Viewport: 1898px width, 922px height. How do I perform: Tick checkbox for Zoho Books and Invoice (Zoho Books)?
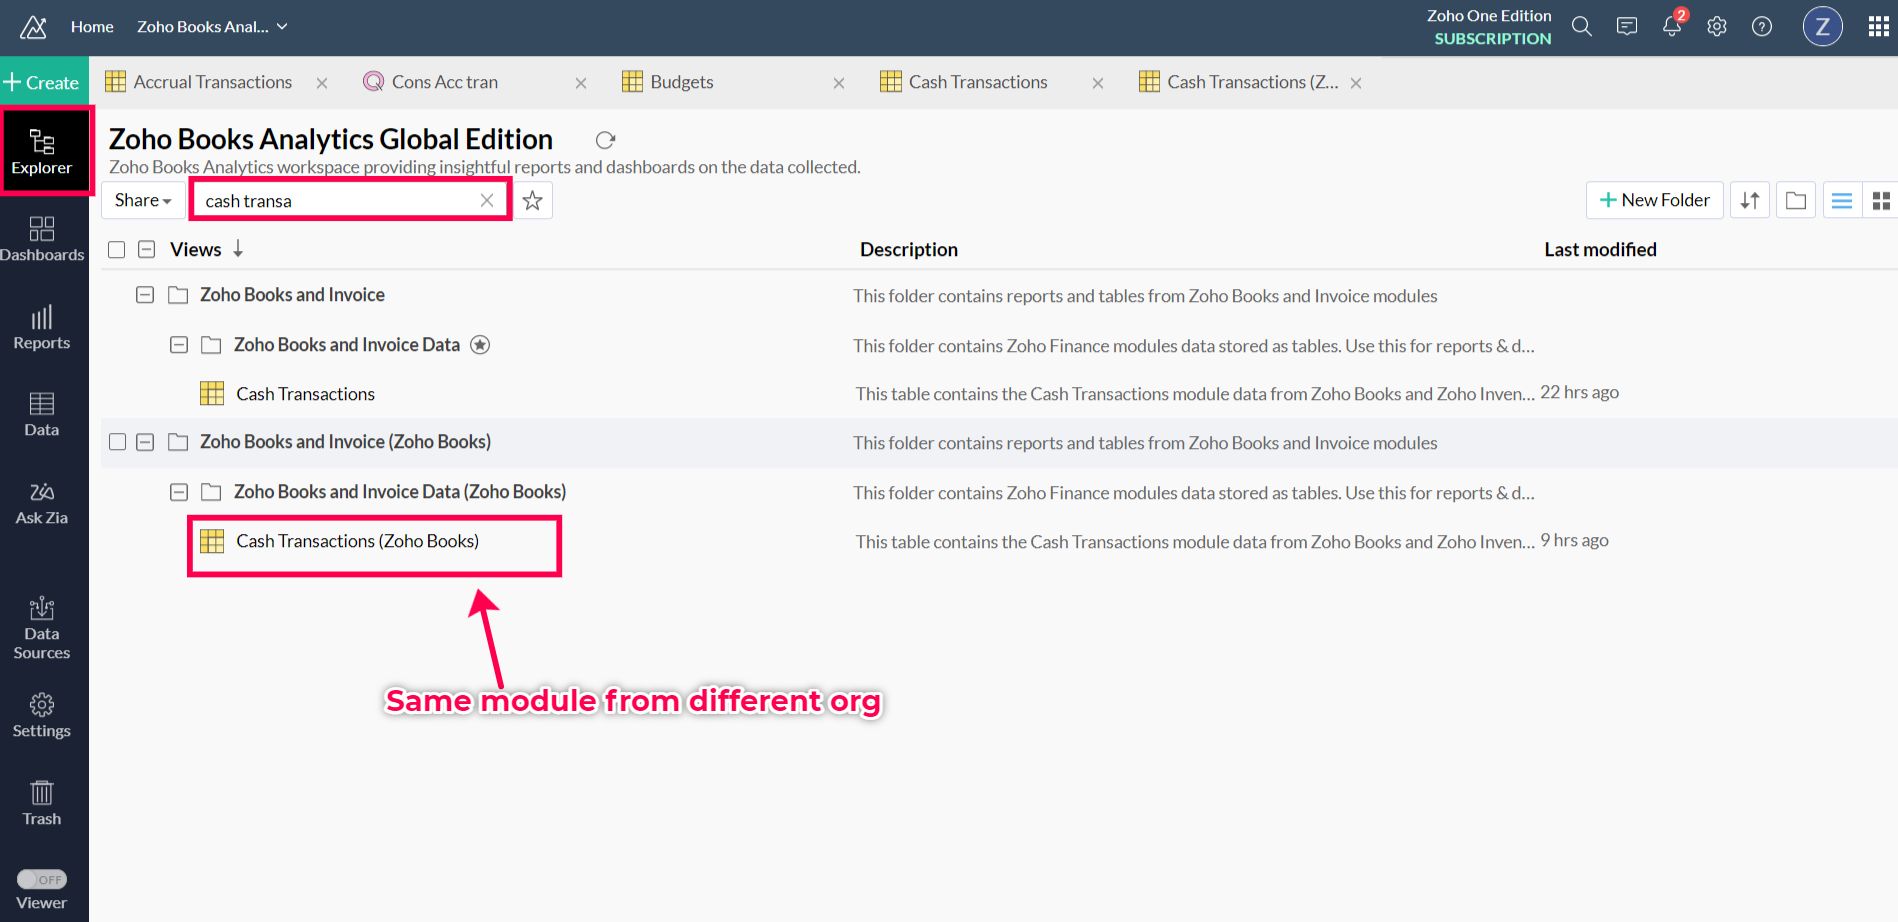point(117,442)
